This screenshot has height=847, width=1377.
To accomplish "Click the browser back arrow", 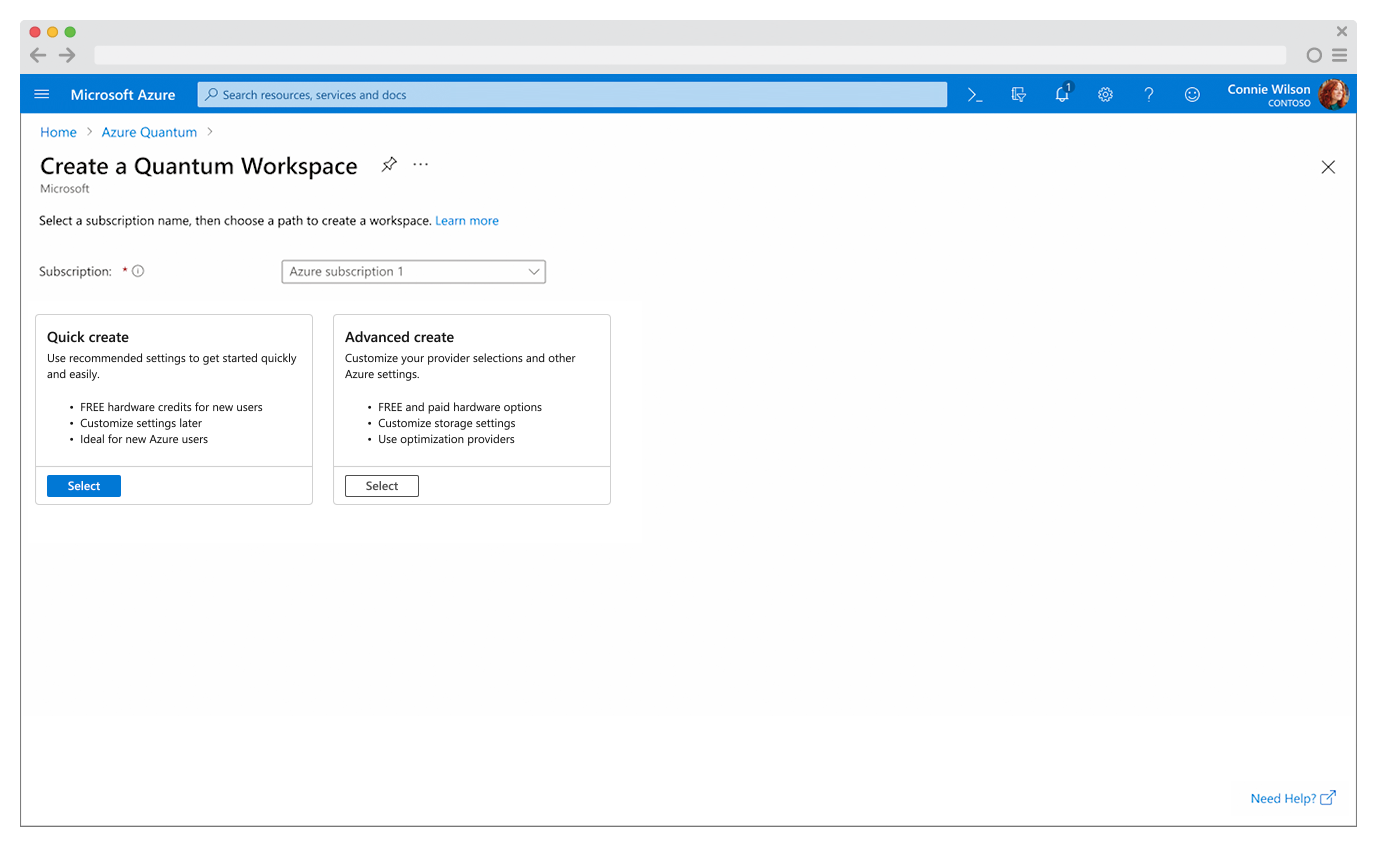I will (x=38, y=55).
